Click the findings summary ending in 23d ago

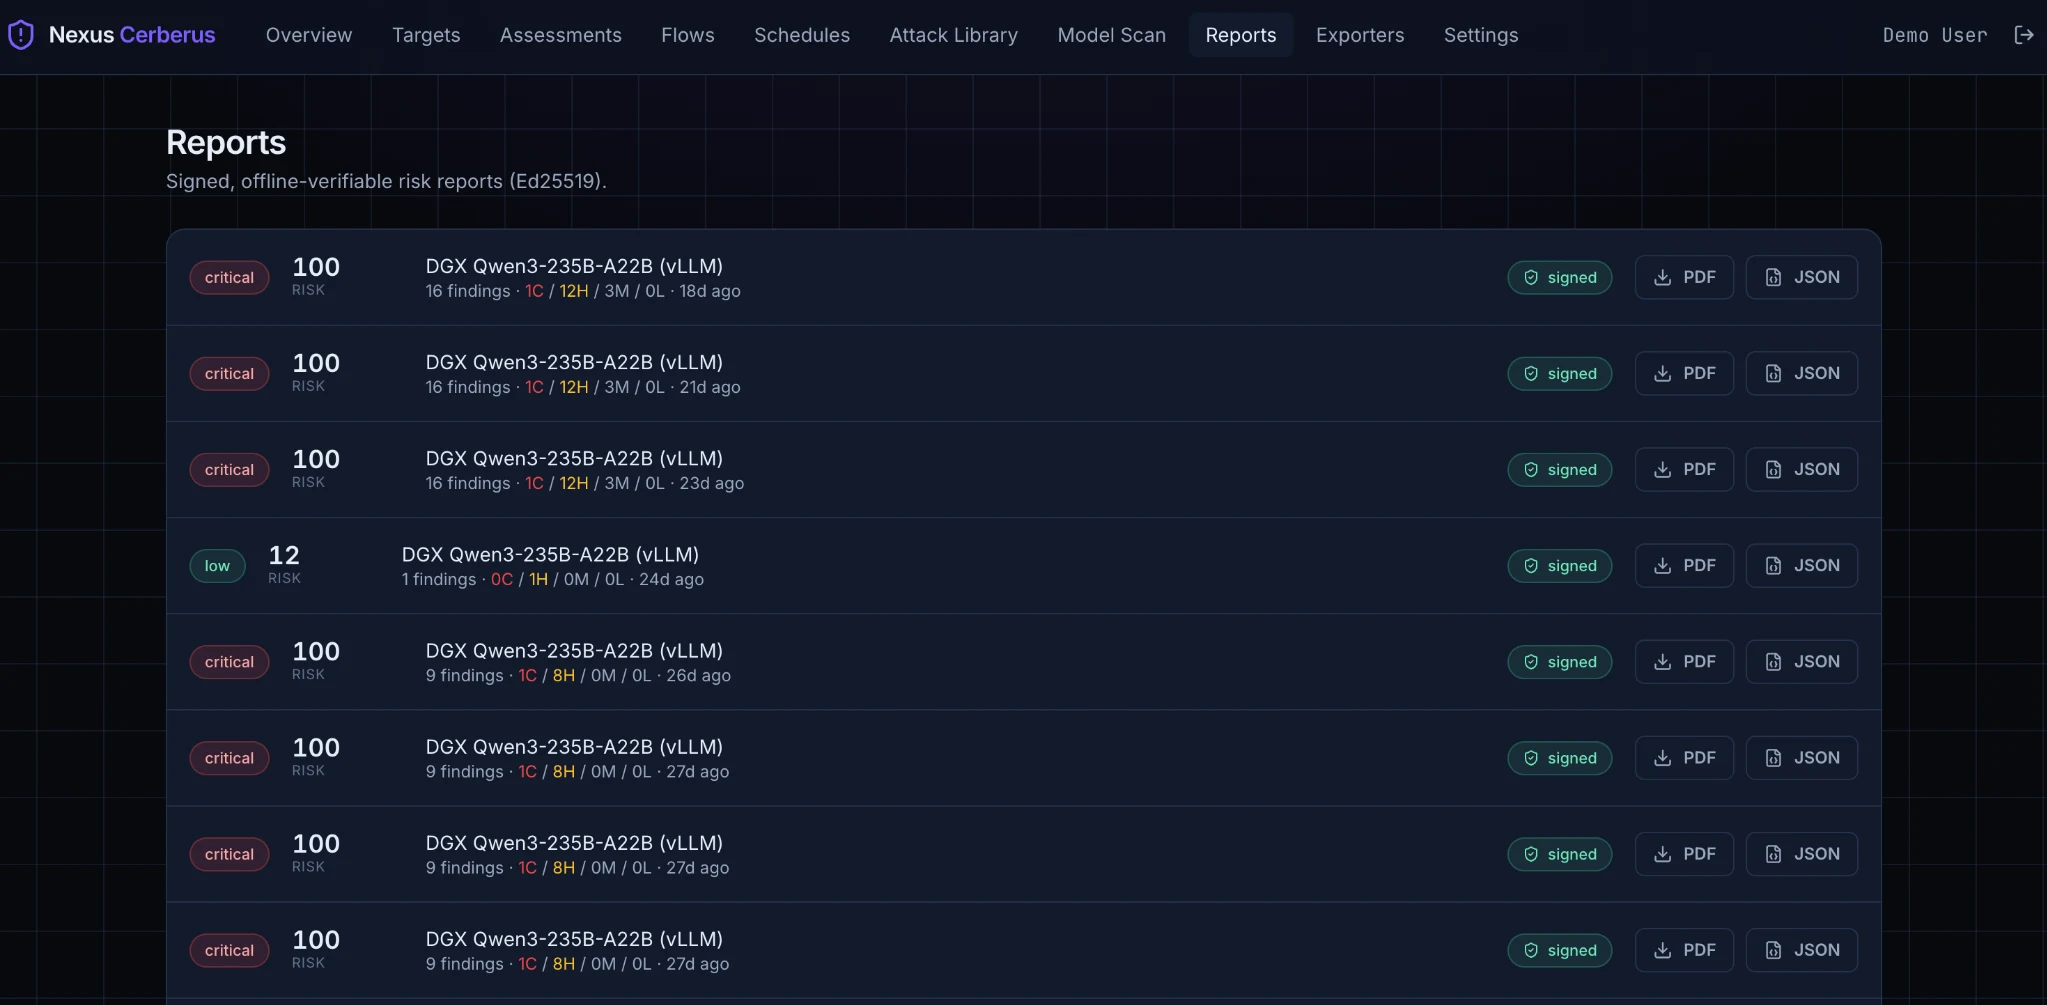pyautogui.click(x=585, y=483)
